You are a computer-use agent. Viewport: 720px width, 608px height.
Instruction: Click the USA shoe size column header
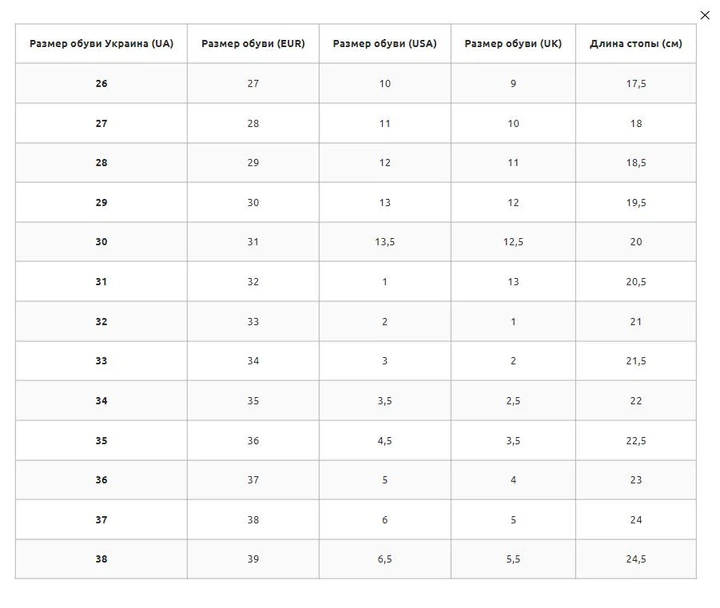pyautogui.click(x=385, y=44)
